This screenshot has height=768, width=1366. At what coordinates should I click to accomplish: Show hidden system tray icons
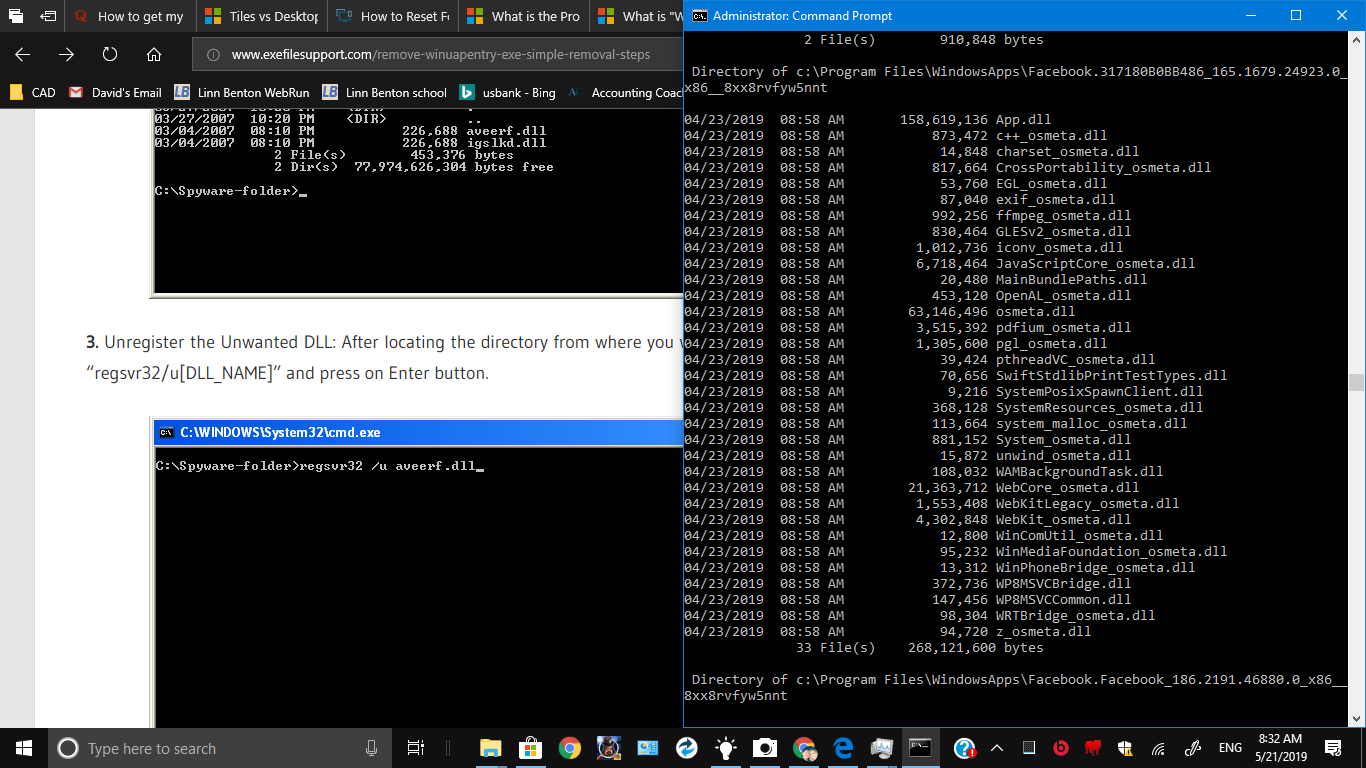coord(997,748)
